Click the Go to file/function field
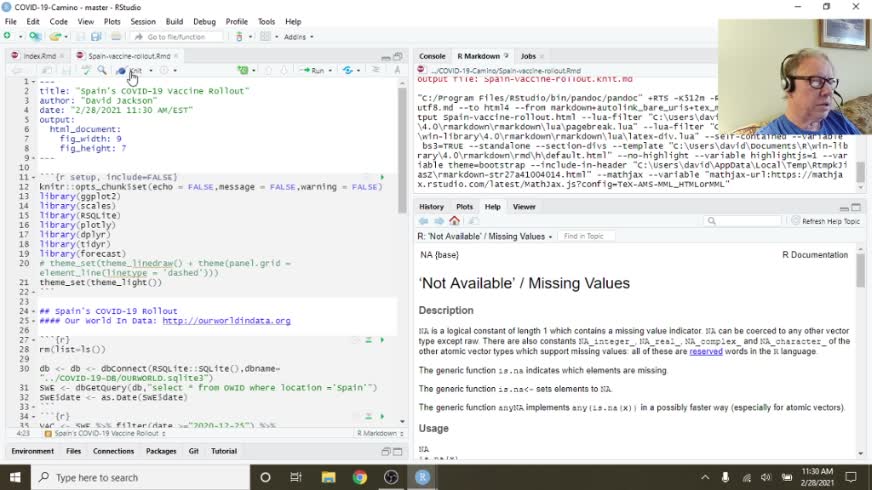Image resolution: width=872 pixels, height=490 pixels. (x=177, y=37)
